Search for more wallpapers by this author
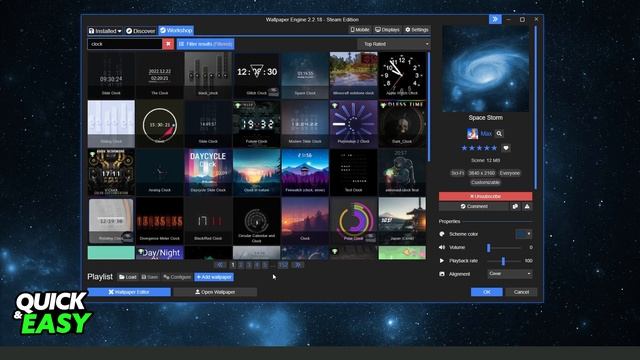640x360 pixels. [499, 133]
